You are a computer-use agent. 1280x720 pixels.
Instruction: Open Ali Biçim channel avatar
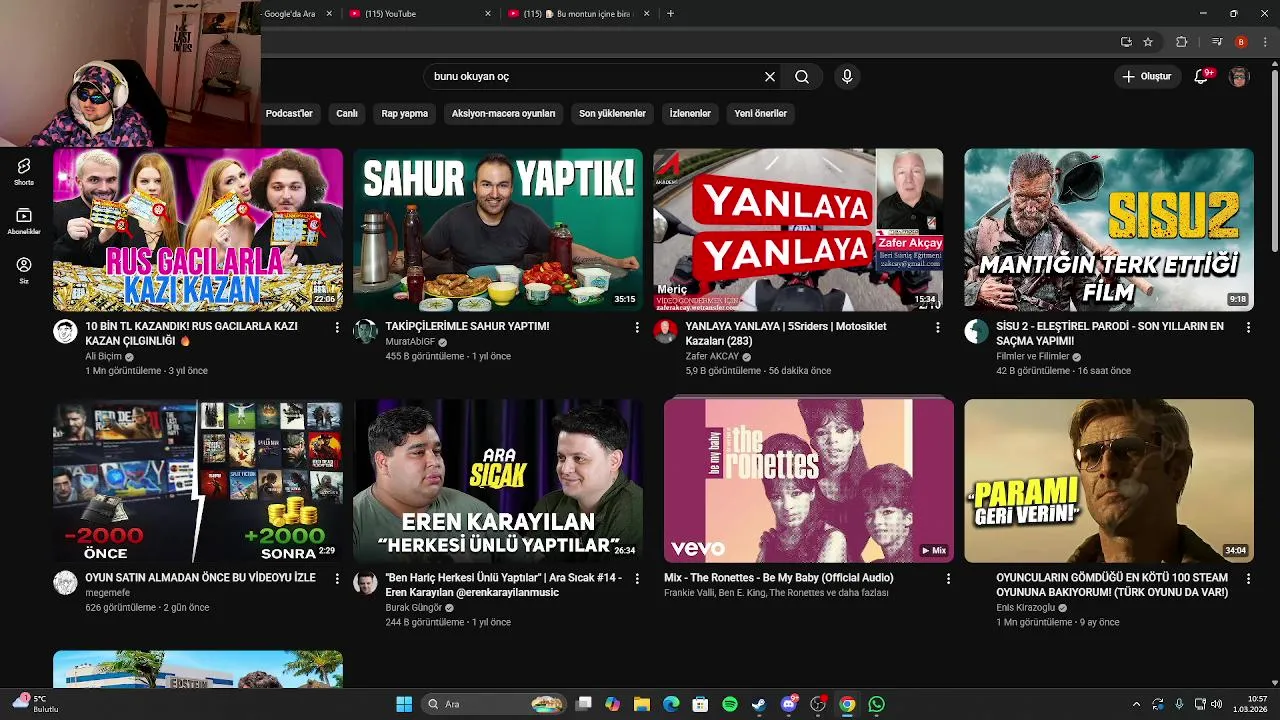tap(65, 332)
